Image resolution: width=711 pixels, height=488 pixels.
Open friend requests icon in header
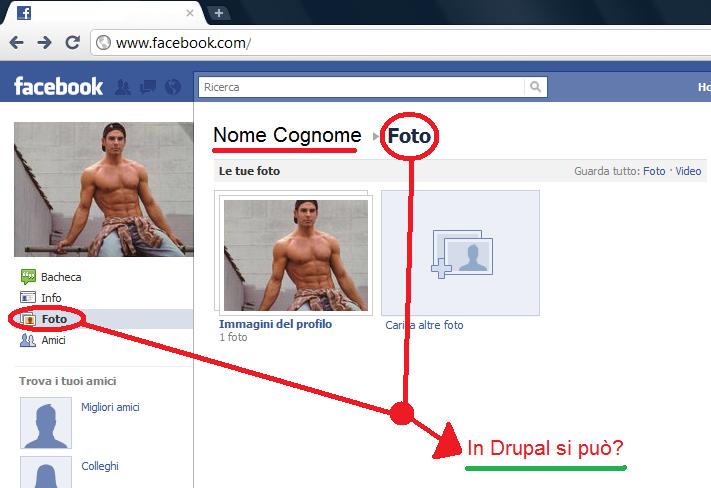pos(122,87)
